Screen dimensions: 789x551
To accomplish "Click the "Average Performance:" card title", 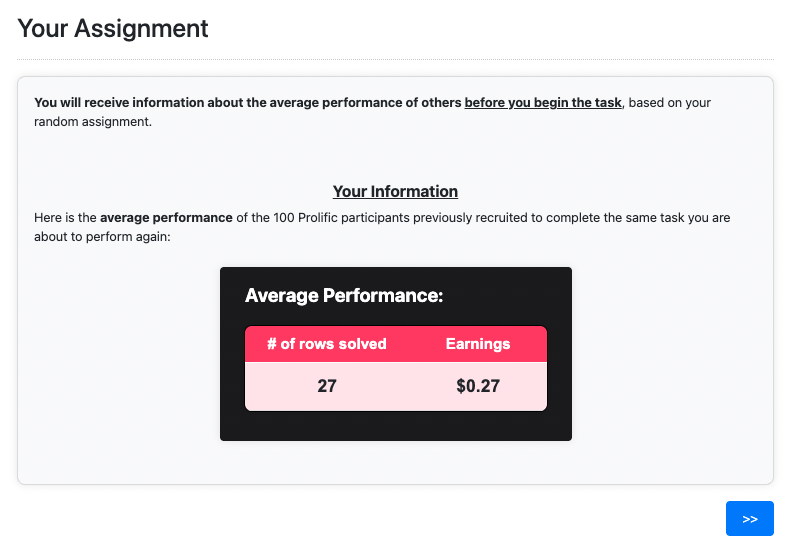I will click(343, 296).
